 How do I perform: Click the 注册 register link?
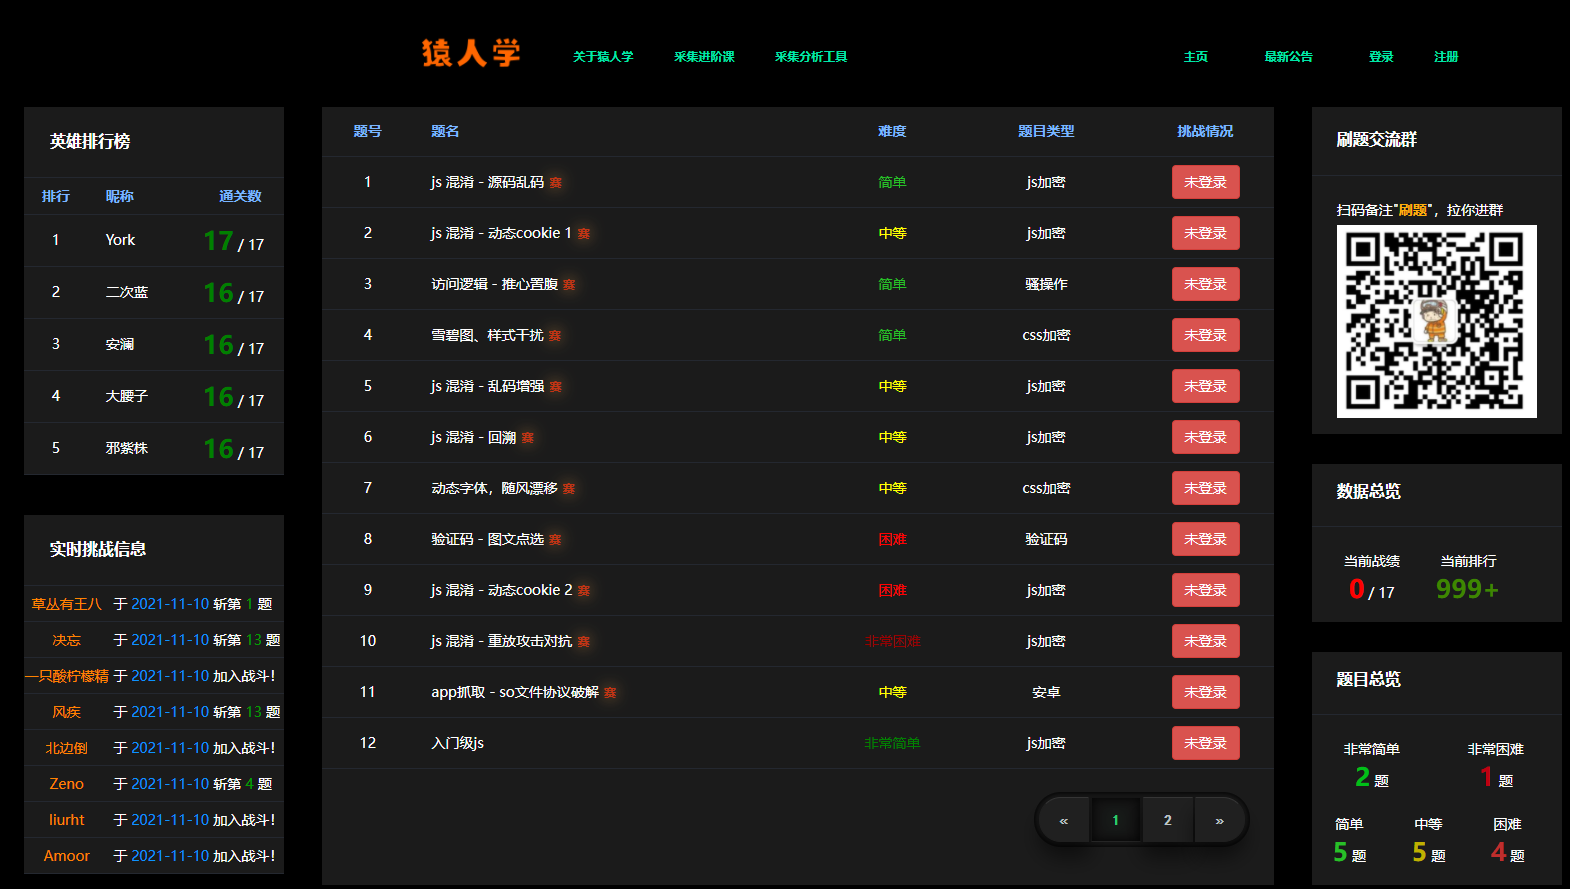coord(1445,57)
